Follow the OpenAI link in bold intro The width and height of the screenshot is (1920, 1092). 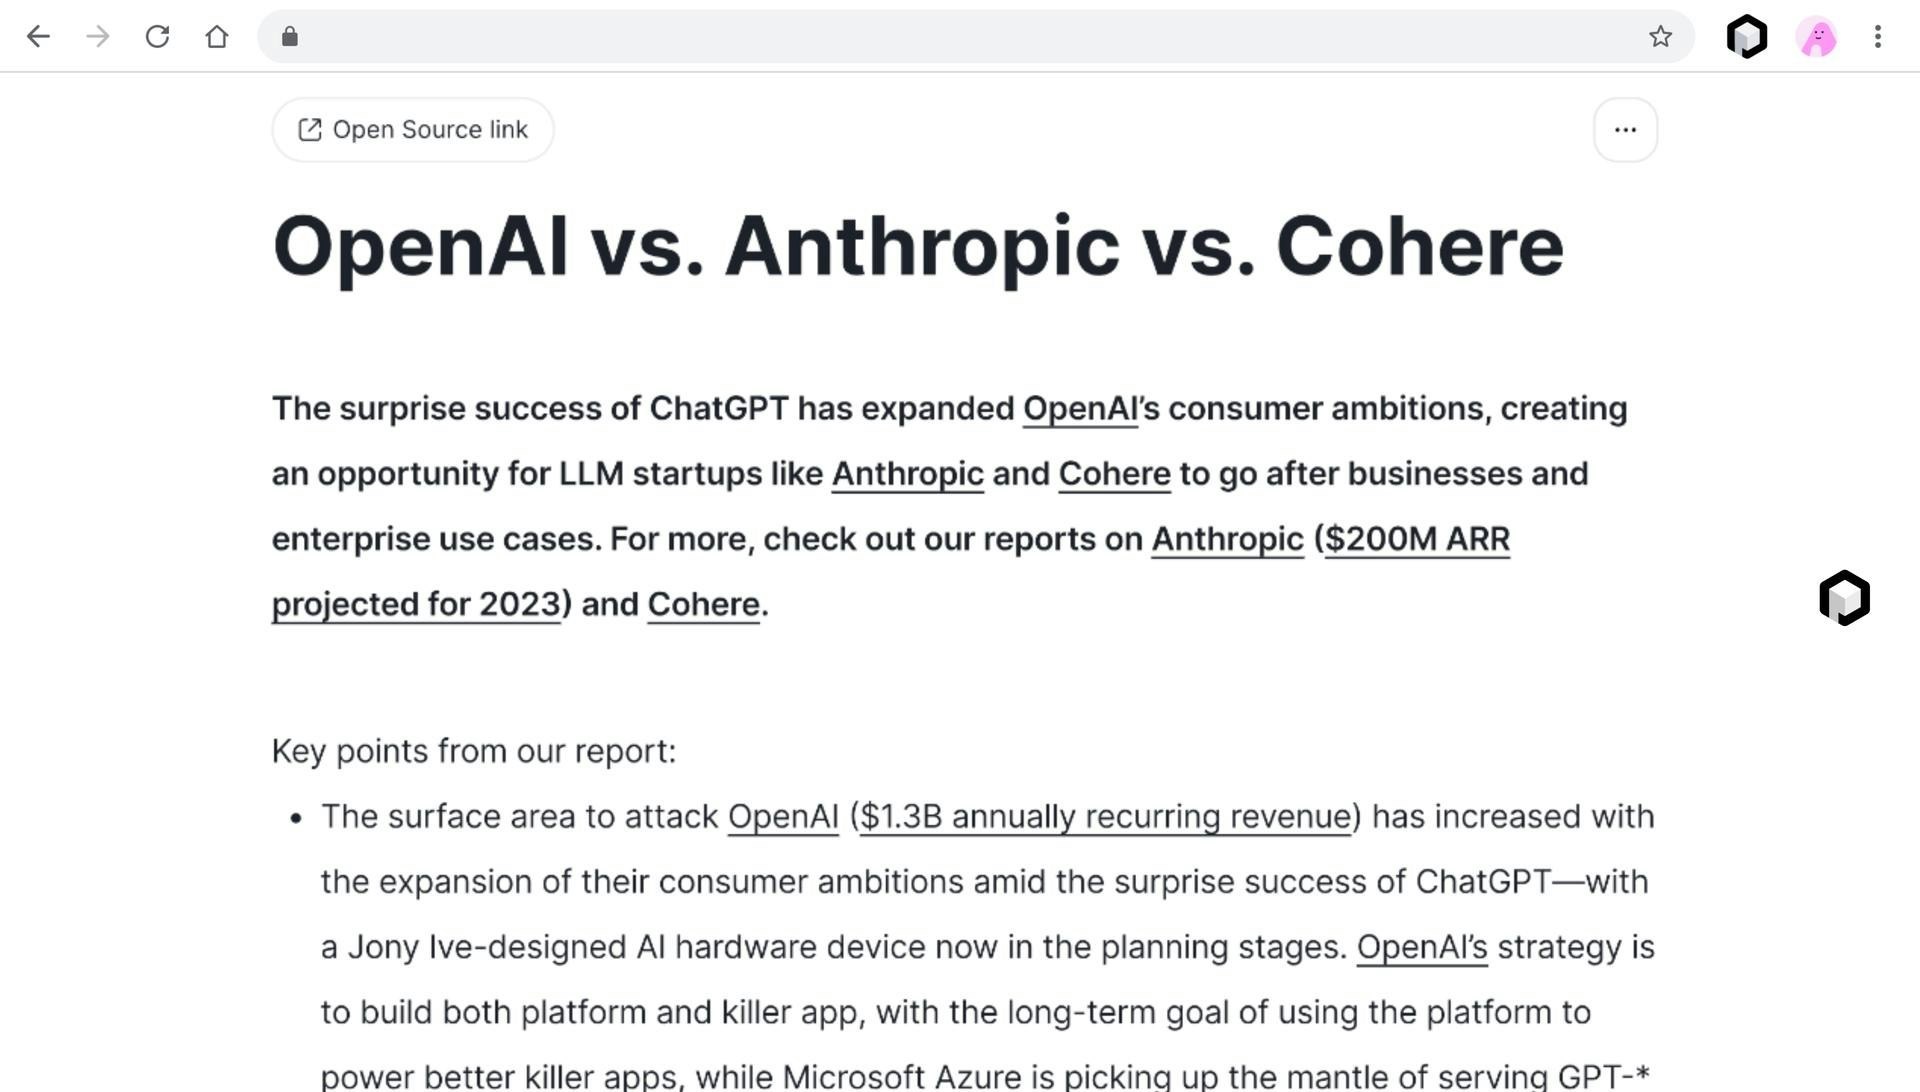pos(1080,409)
